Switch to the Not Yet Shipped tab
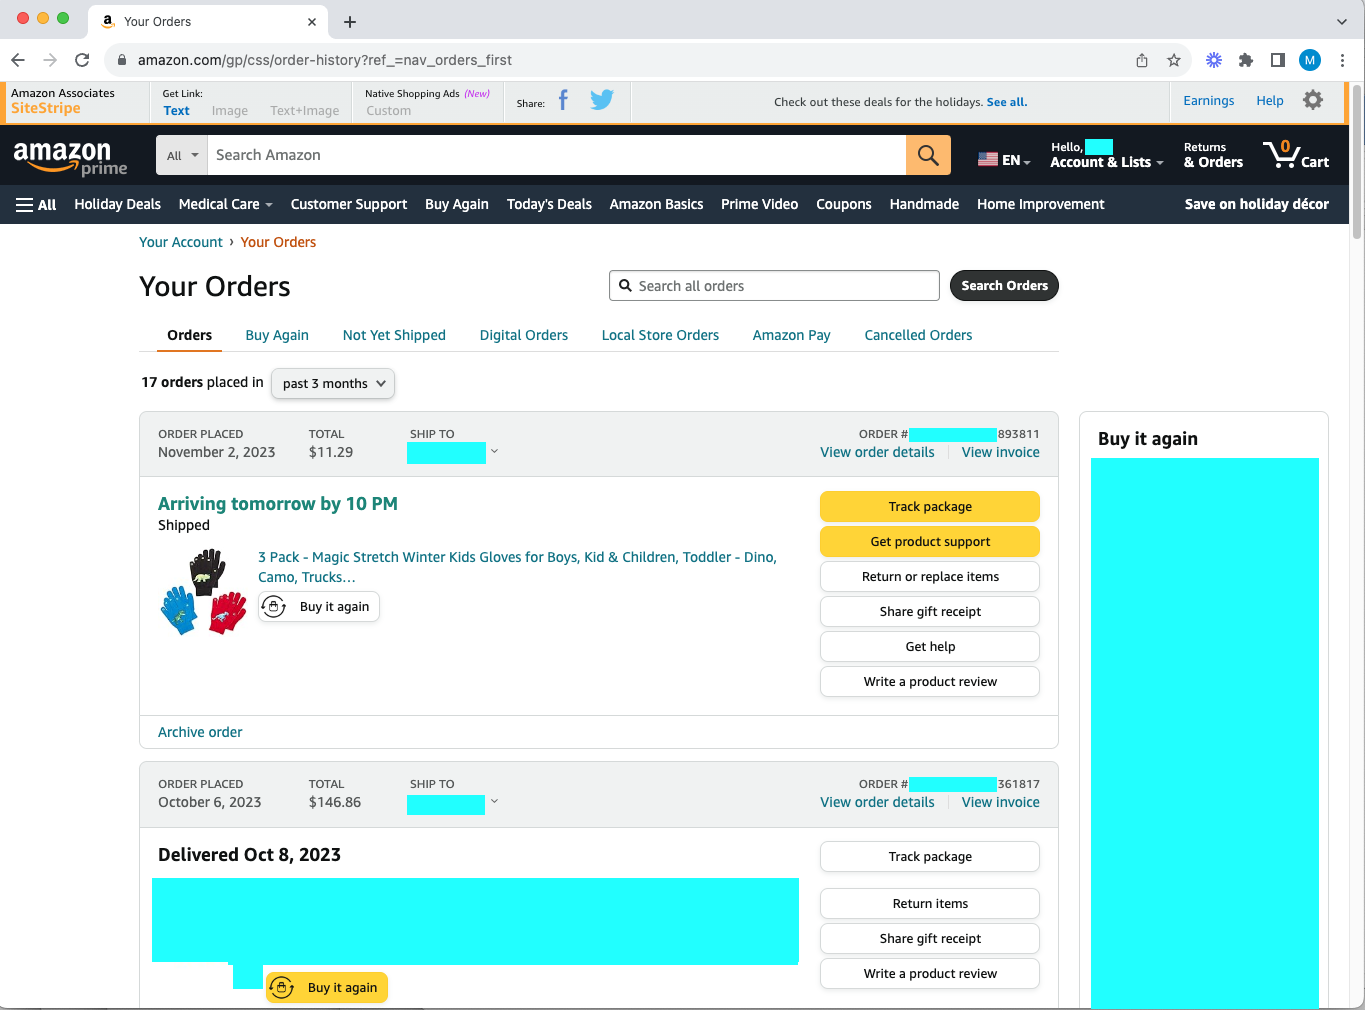 click(394, 335)
